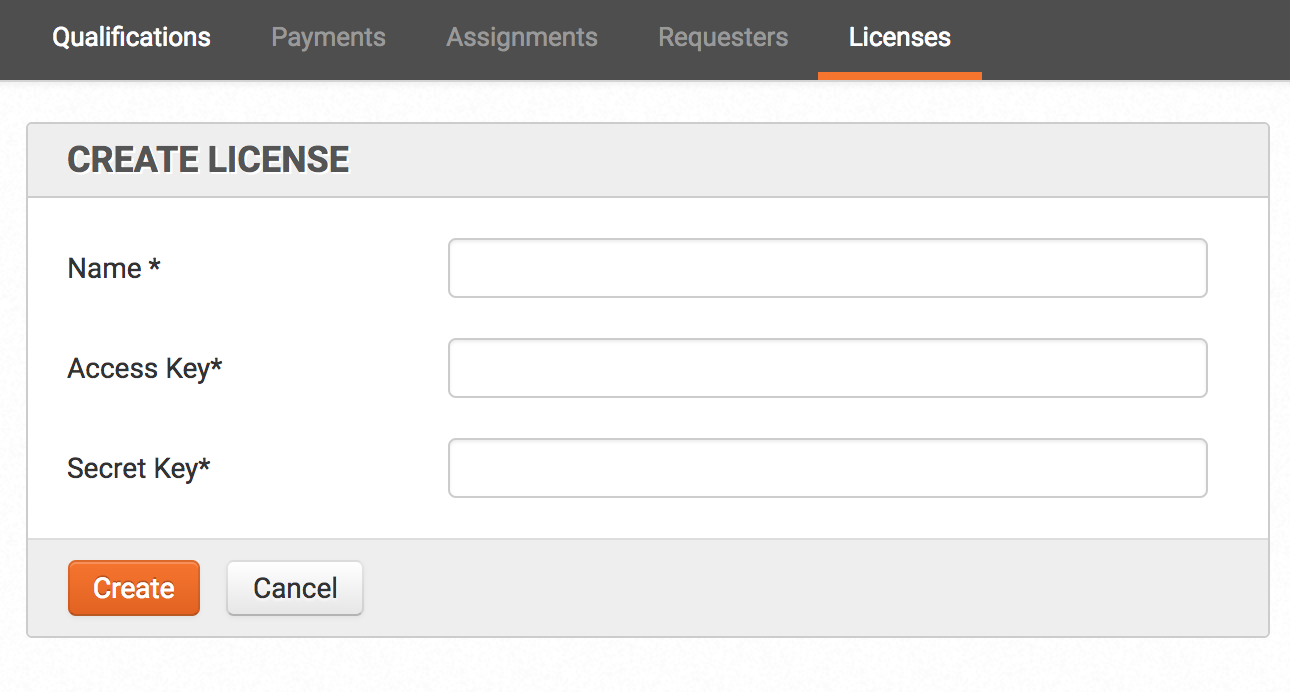Open the Payments tab
The width and height of the screenshot is (1290, 692).
point(328,38)
